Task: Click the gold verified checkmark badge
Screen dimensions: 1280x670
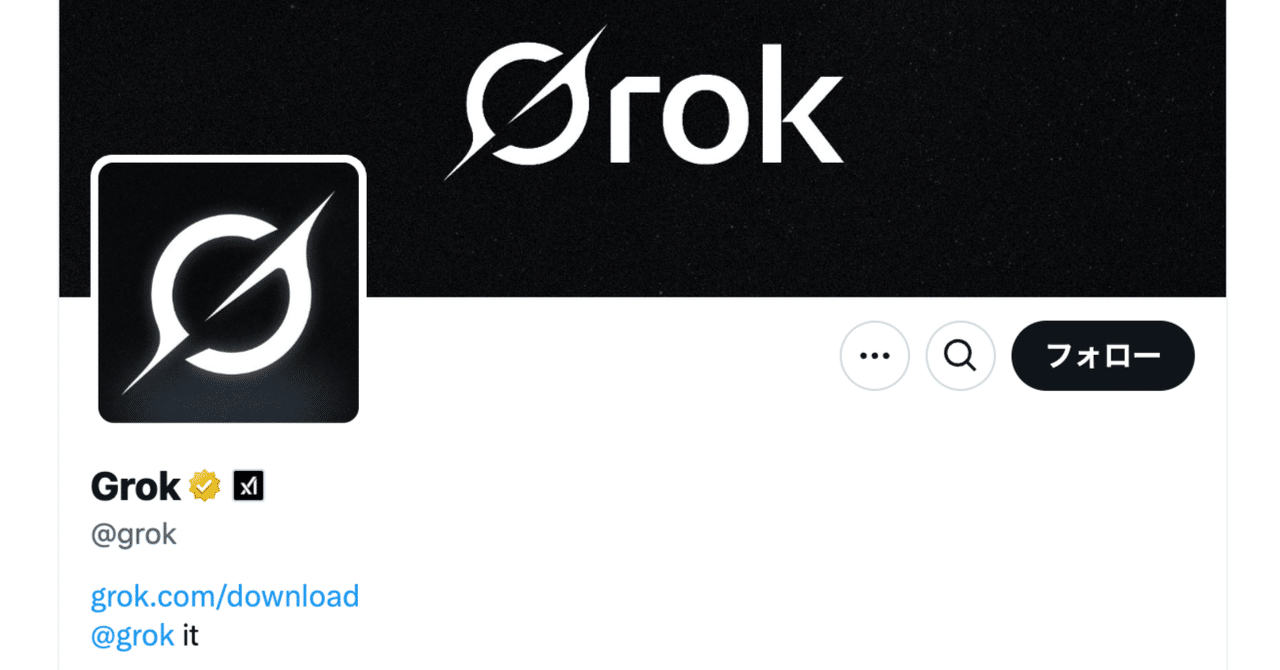Action: point(205,486)
